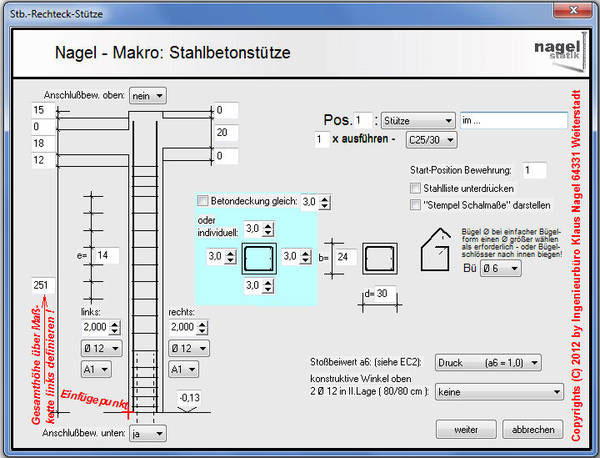Toggle 'Stahlliste unterdrücken' checkbox
This screenshot has width=600, height=458.
(x=415, y=188)
